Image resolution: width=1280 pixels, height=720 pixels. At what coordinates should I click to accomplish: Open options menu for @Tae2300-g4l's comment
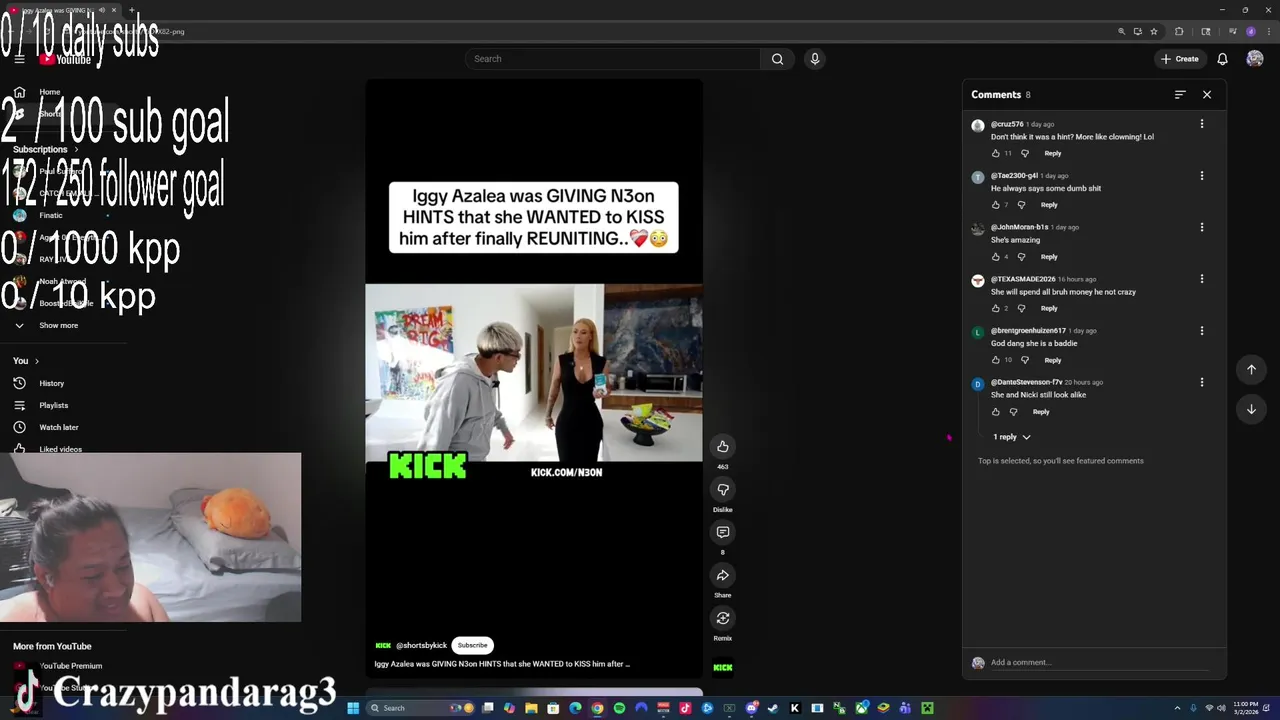click(1202, 176)
